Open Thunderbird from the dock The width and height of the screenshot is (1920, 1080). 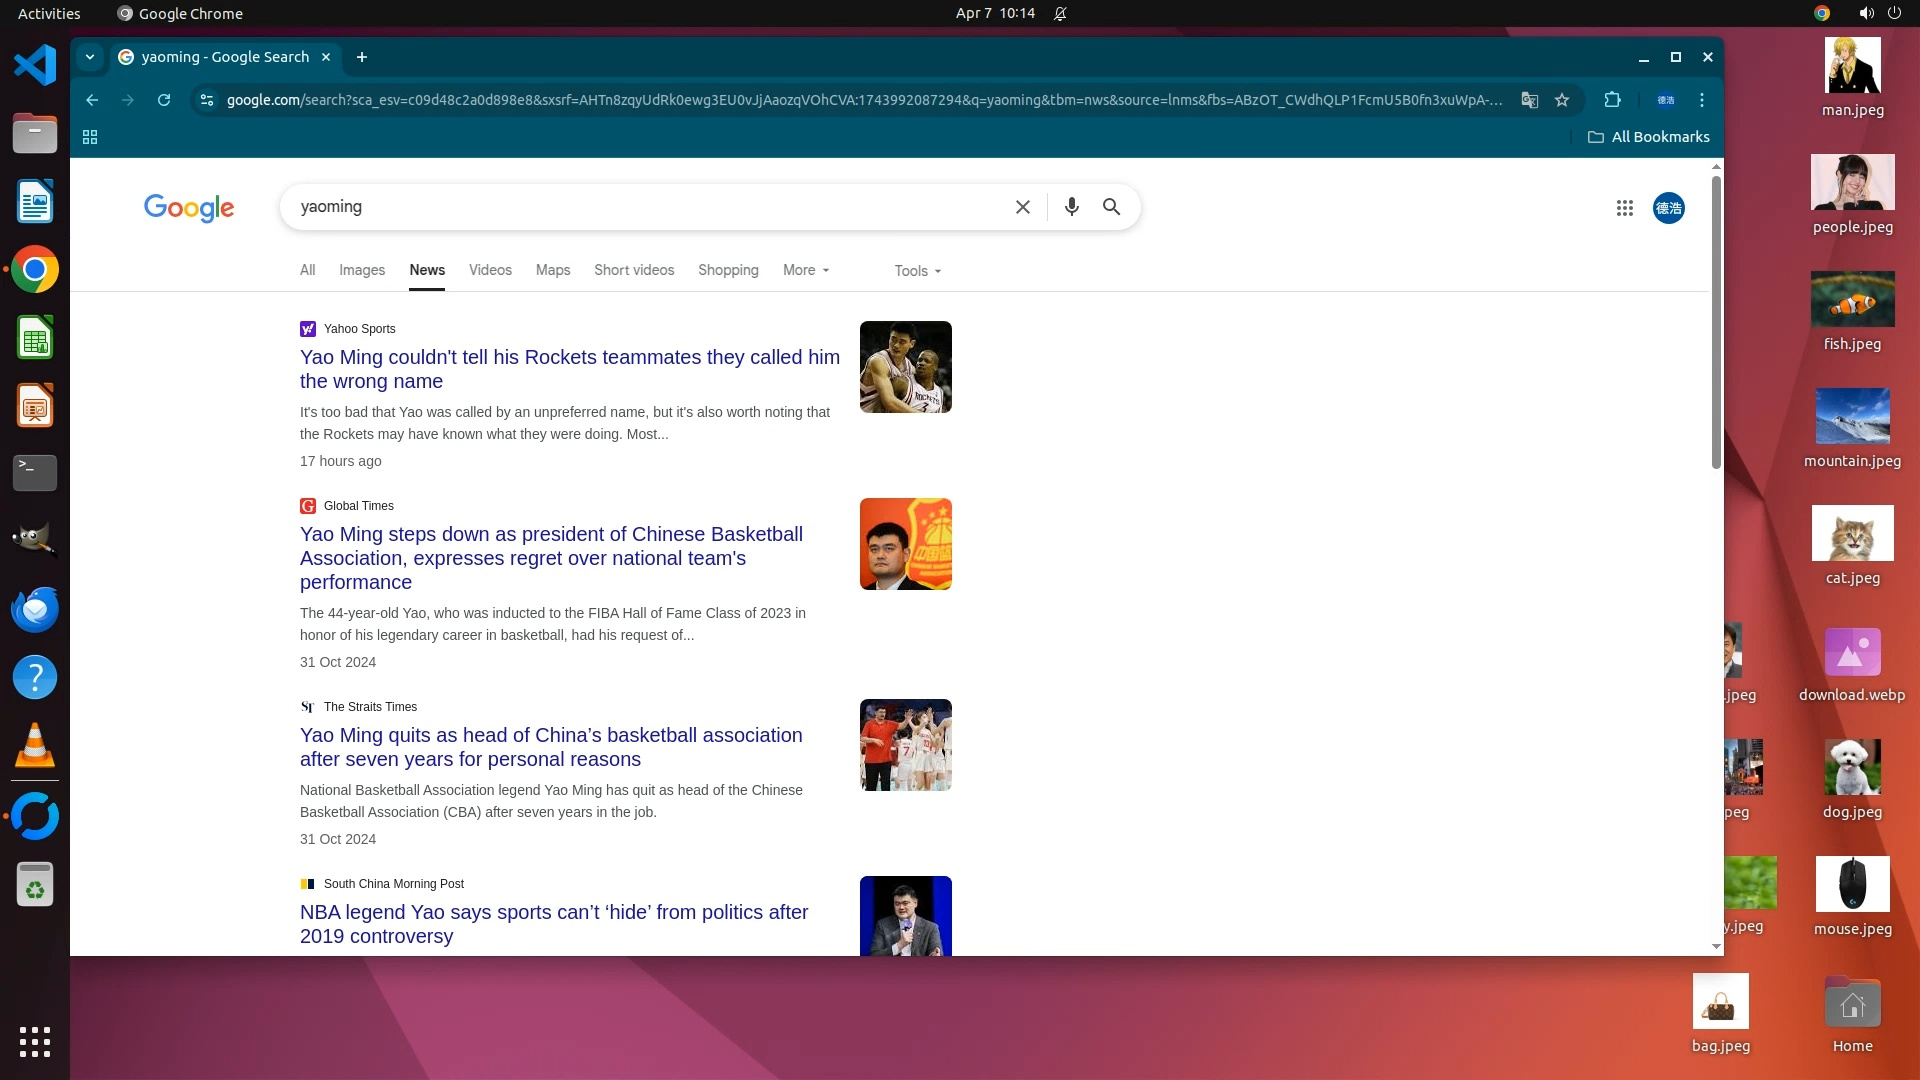click(x=35, y=610)
